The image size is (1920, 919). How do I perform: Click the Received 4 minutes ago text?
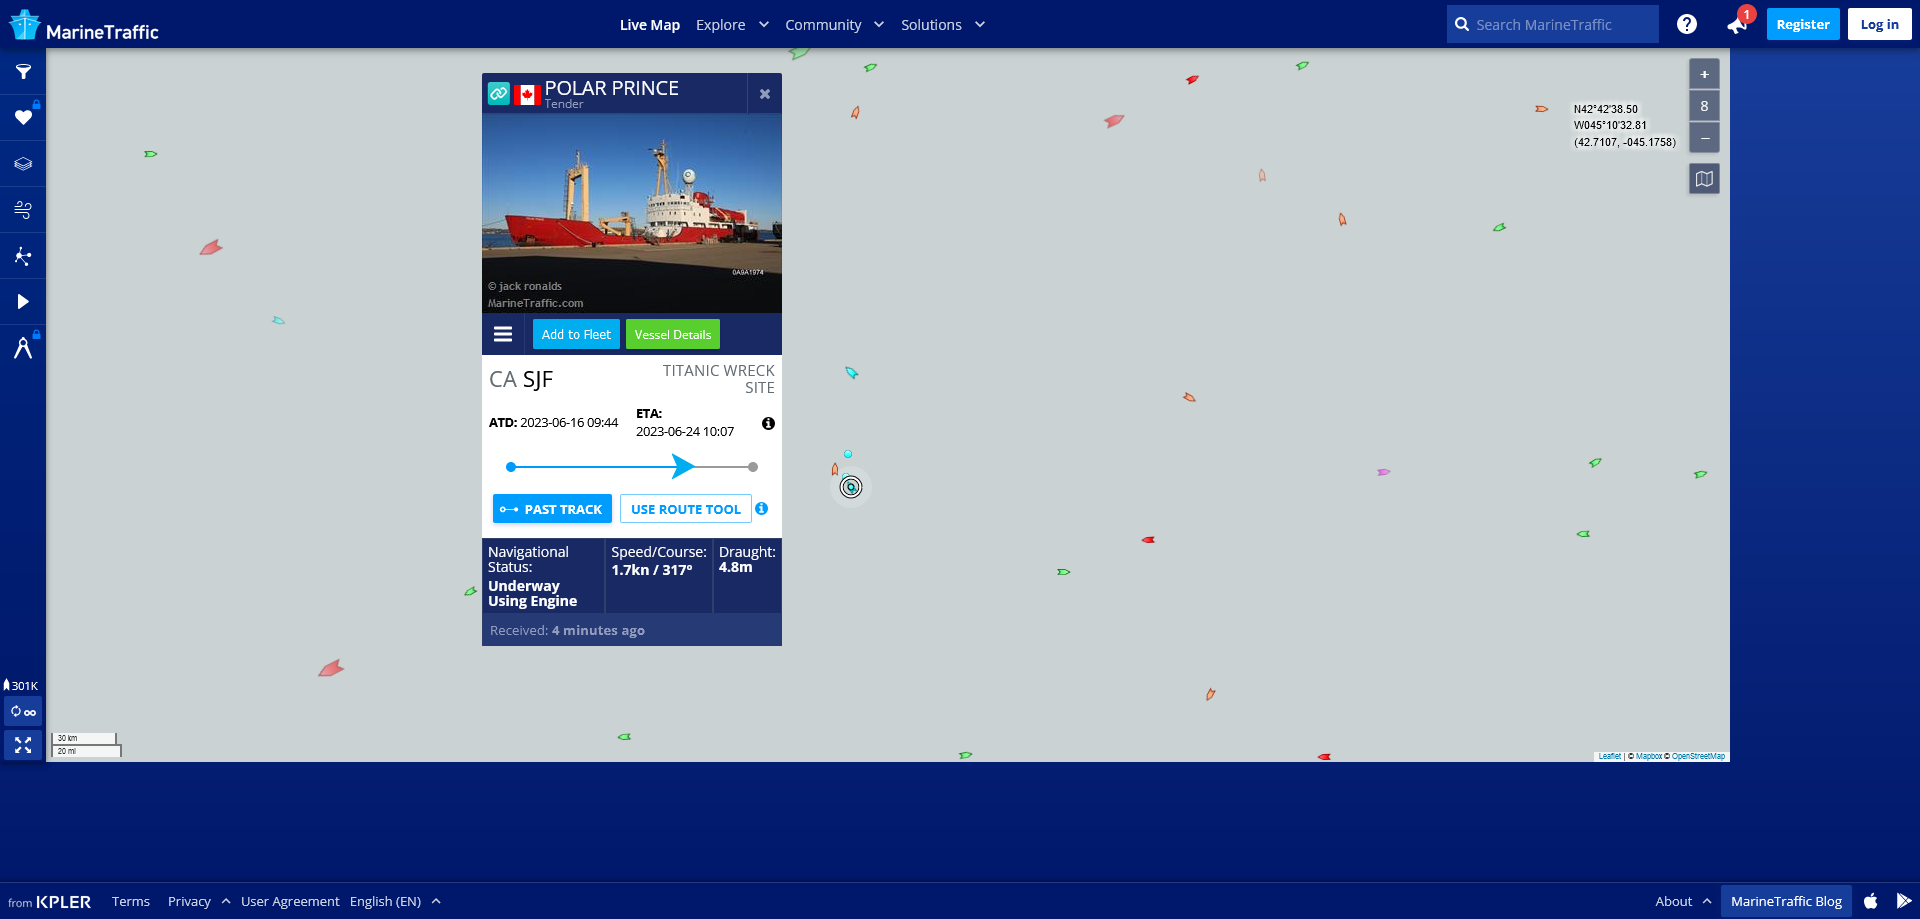(x=567, y=630)
